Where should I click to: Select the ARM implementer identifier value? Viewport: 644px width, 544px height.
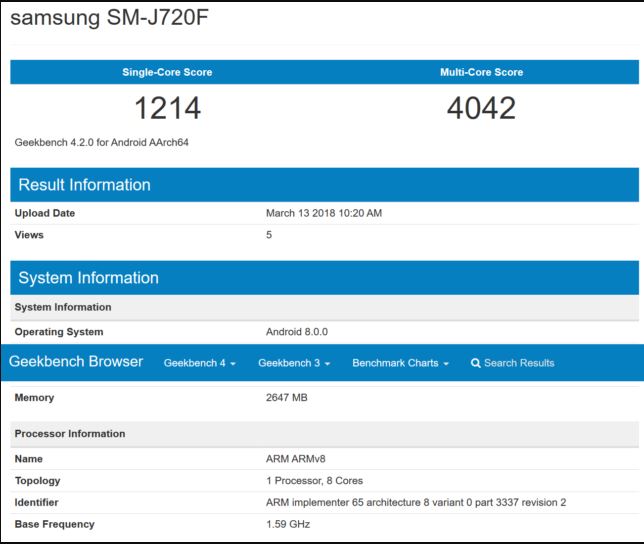click(x=416, y=502)
